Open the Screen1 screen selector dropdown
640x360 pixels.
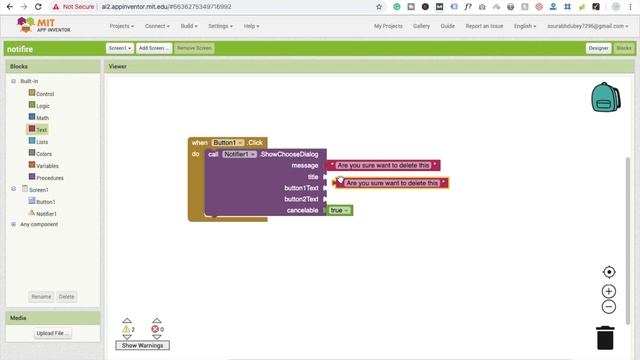pyautogui.click(x=120, y=48)
